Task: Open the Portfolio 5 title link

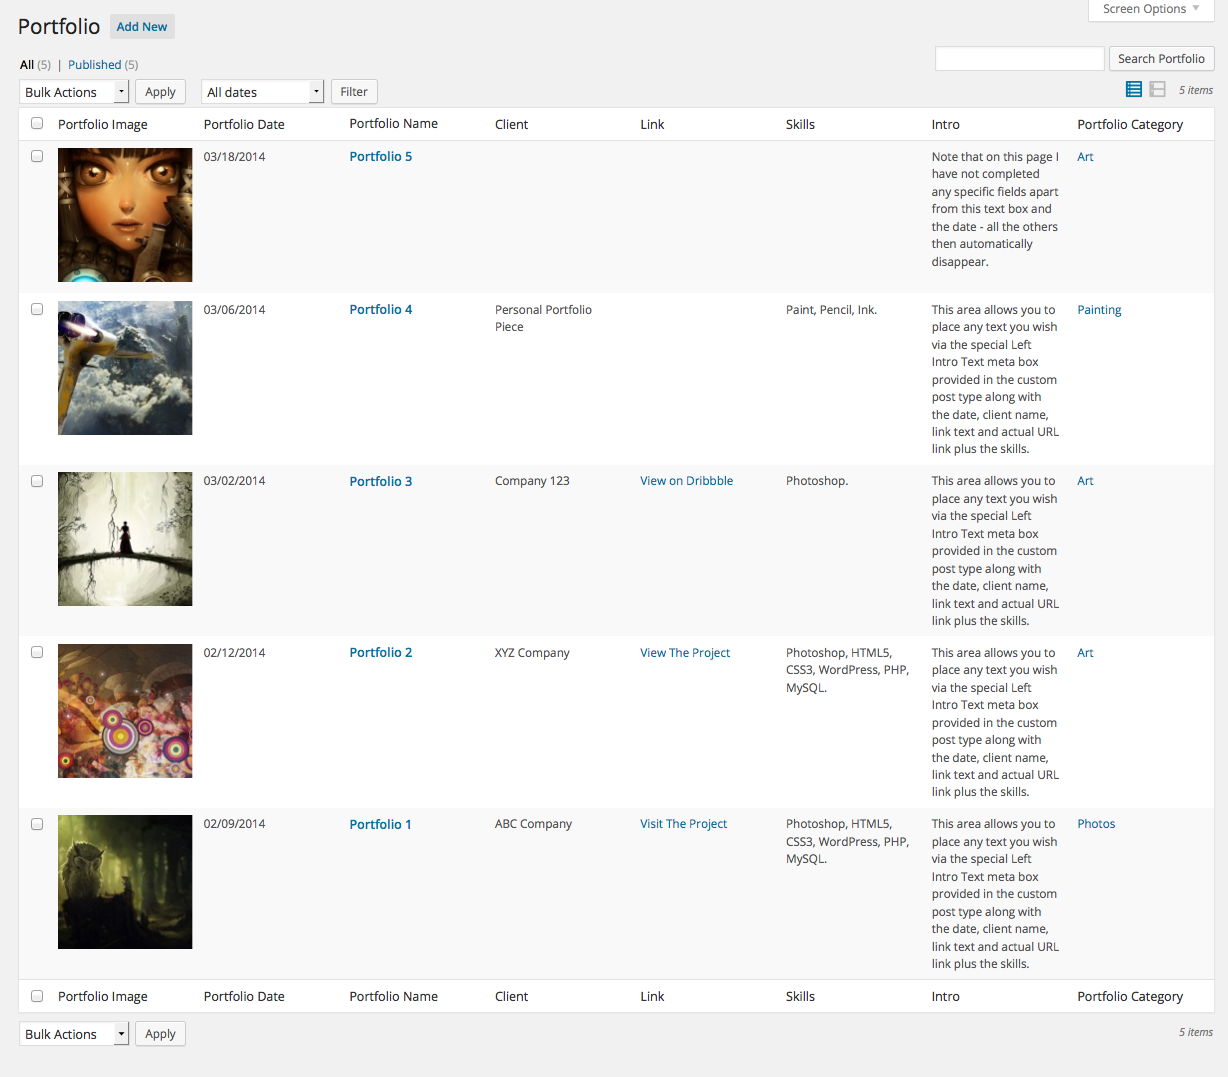Action: 381,157
